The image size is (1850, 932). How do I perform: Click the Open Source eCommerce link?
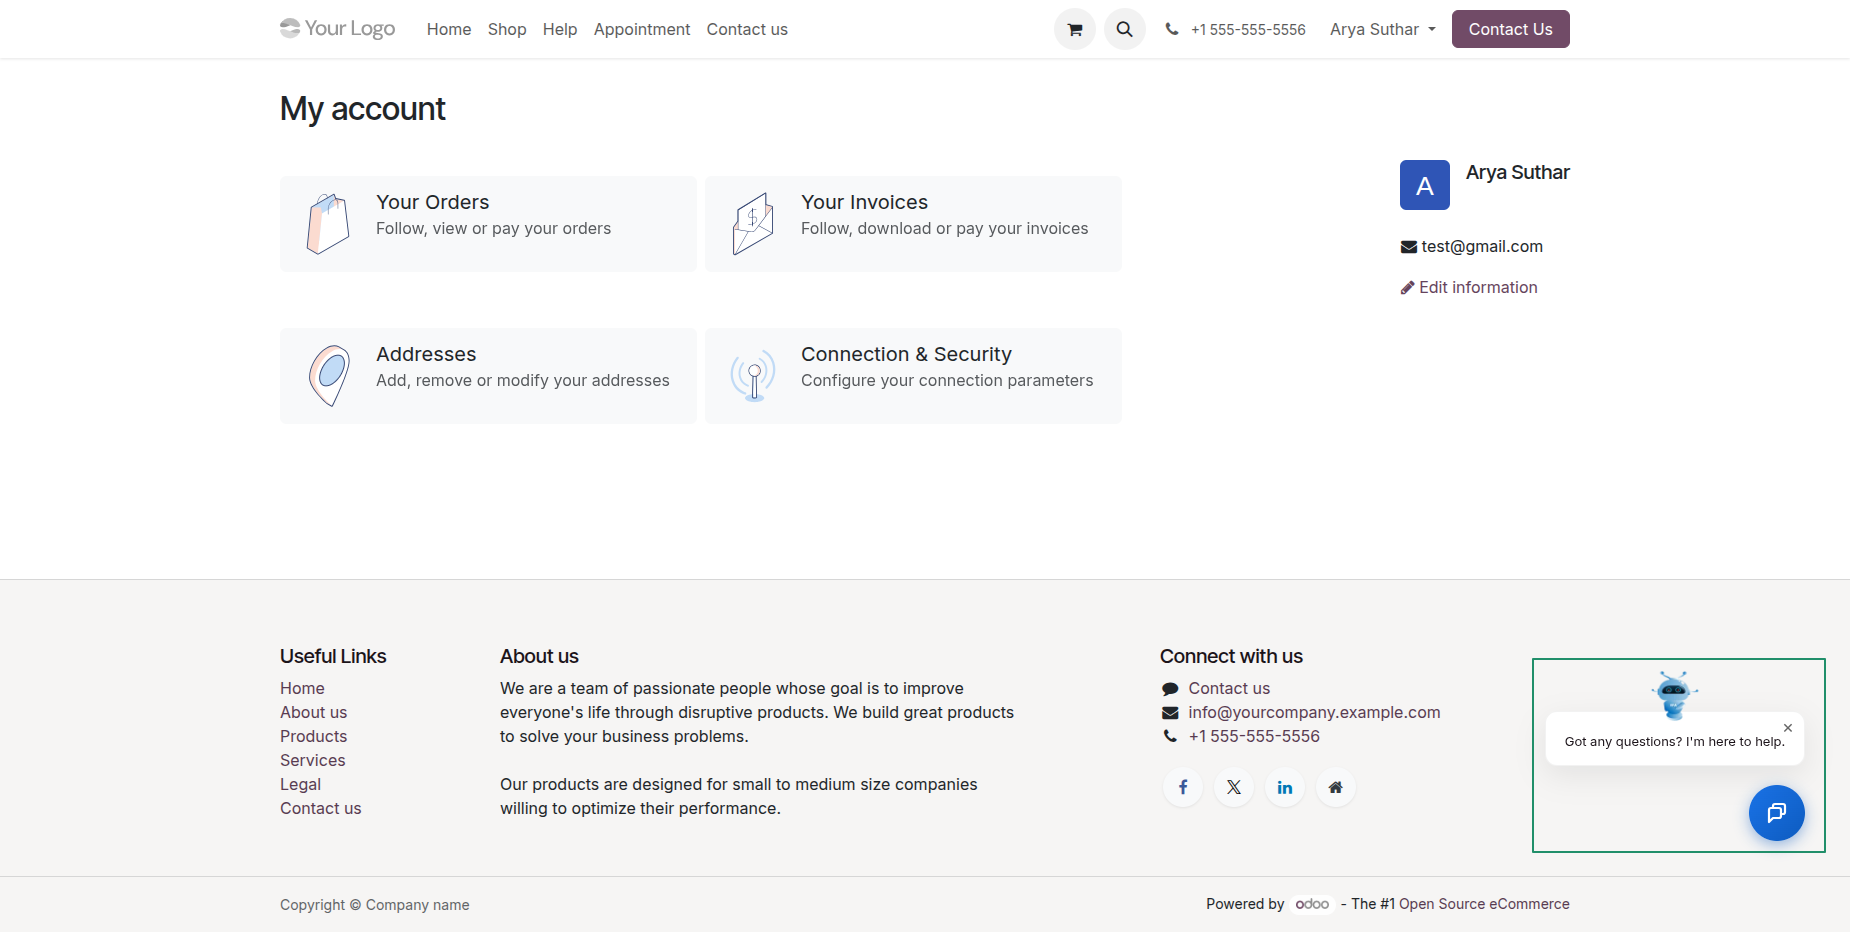[1484, 904]
